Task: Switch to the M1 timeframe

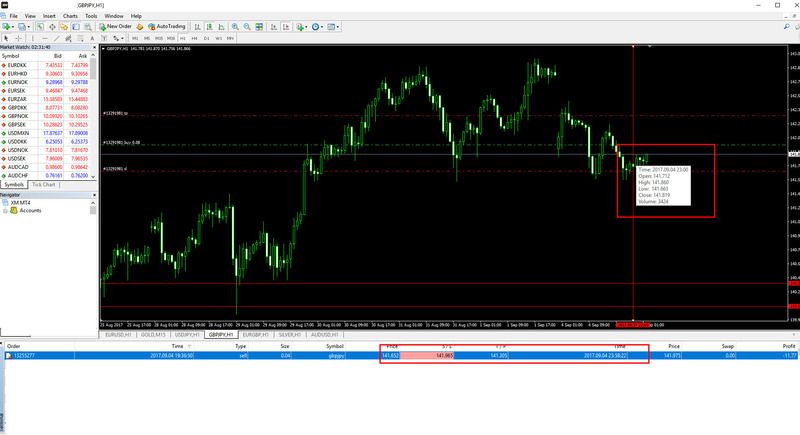Action: 135,38
